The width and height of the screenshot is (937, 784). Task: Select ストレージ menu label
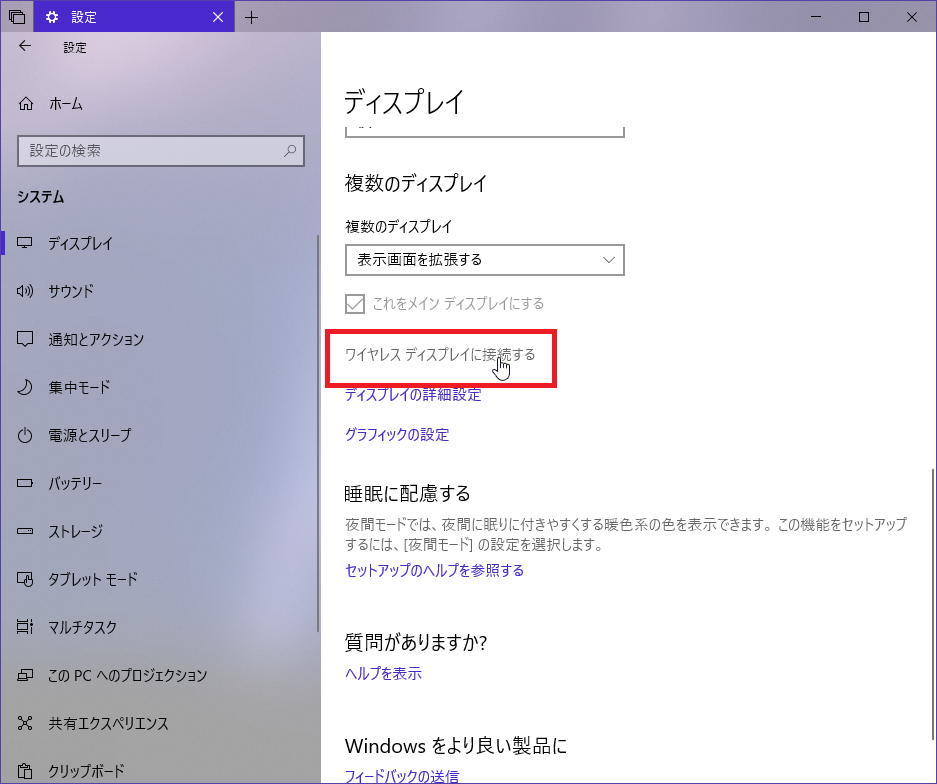point(75,531)
